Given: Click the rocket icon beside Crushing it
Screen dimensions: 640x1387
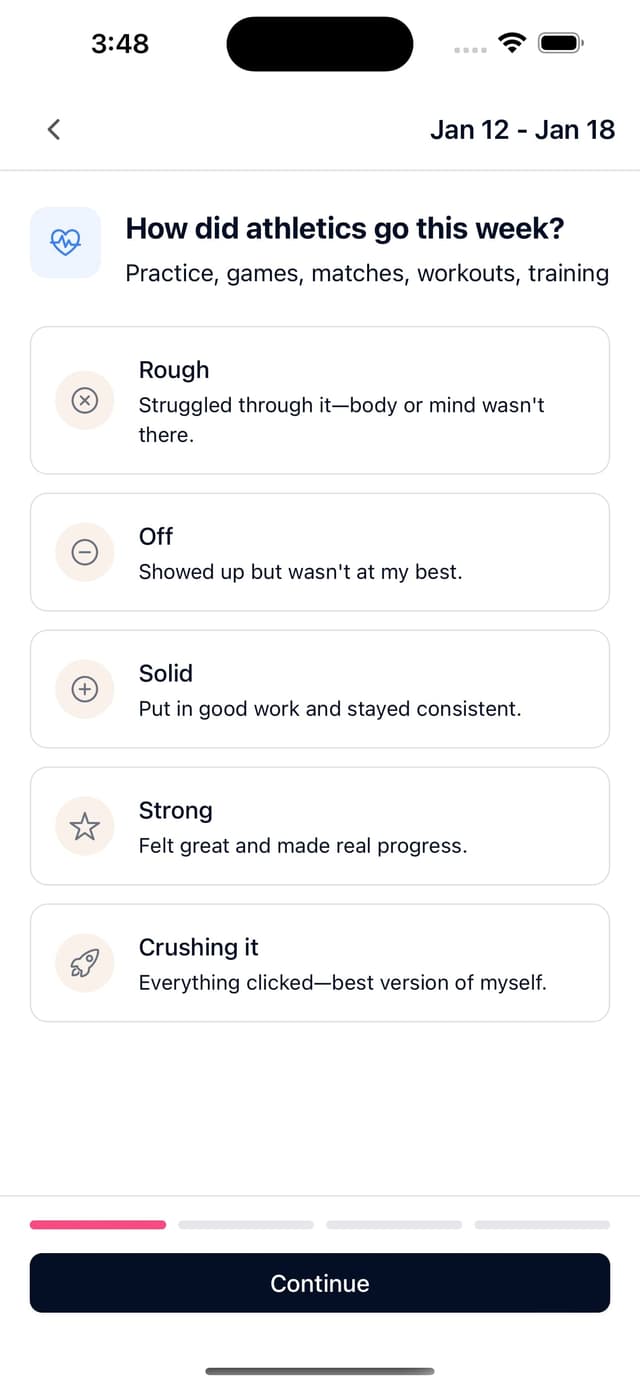Looking at the screenshot, I should (85, 962).
